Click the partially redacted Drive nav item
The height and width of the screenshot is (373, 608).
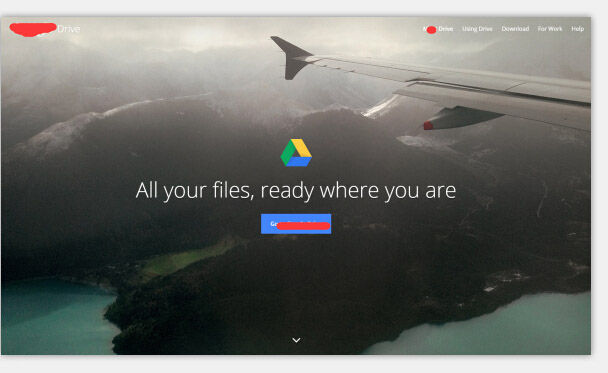point(438,29)
